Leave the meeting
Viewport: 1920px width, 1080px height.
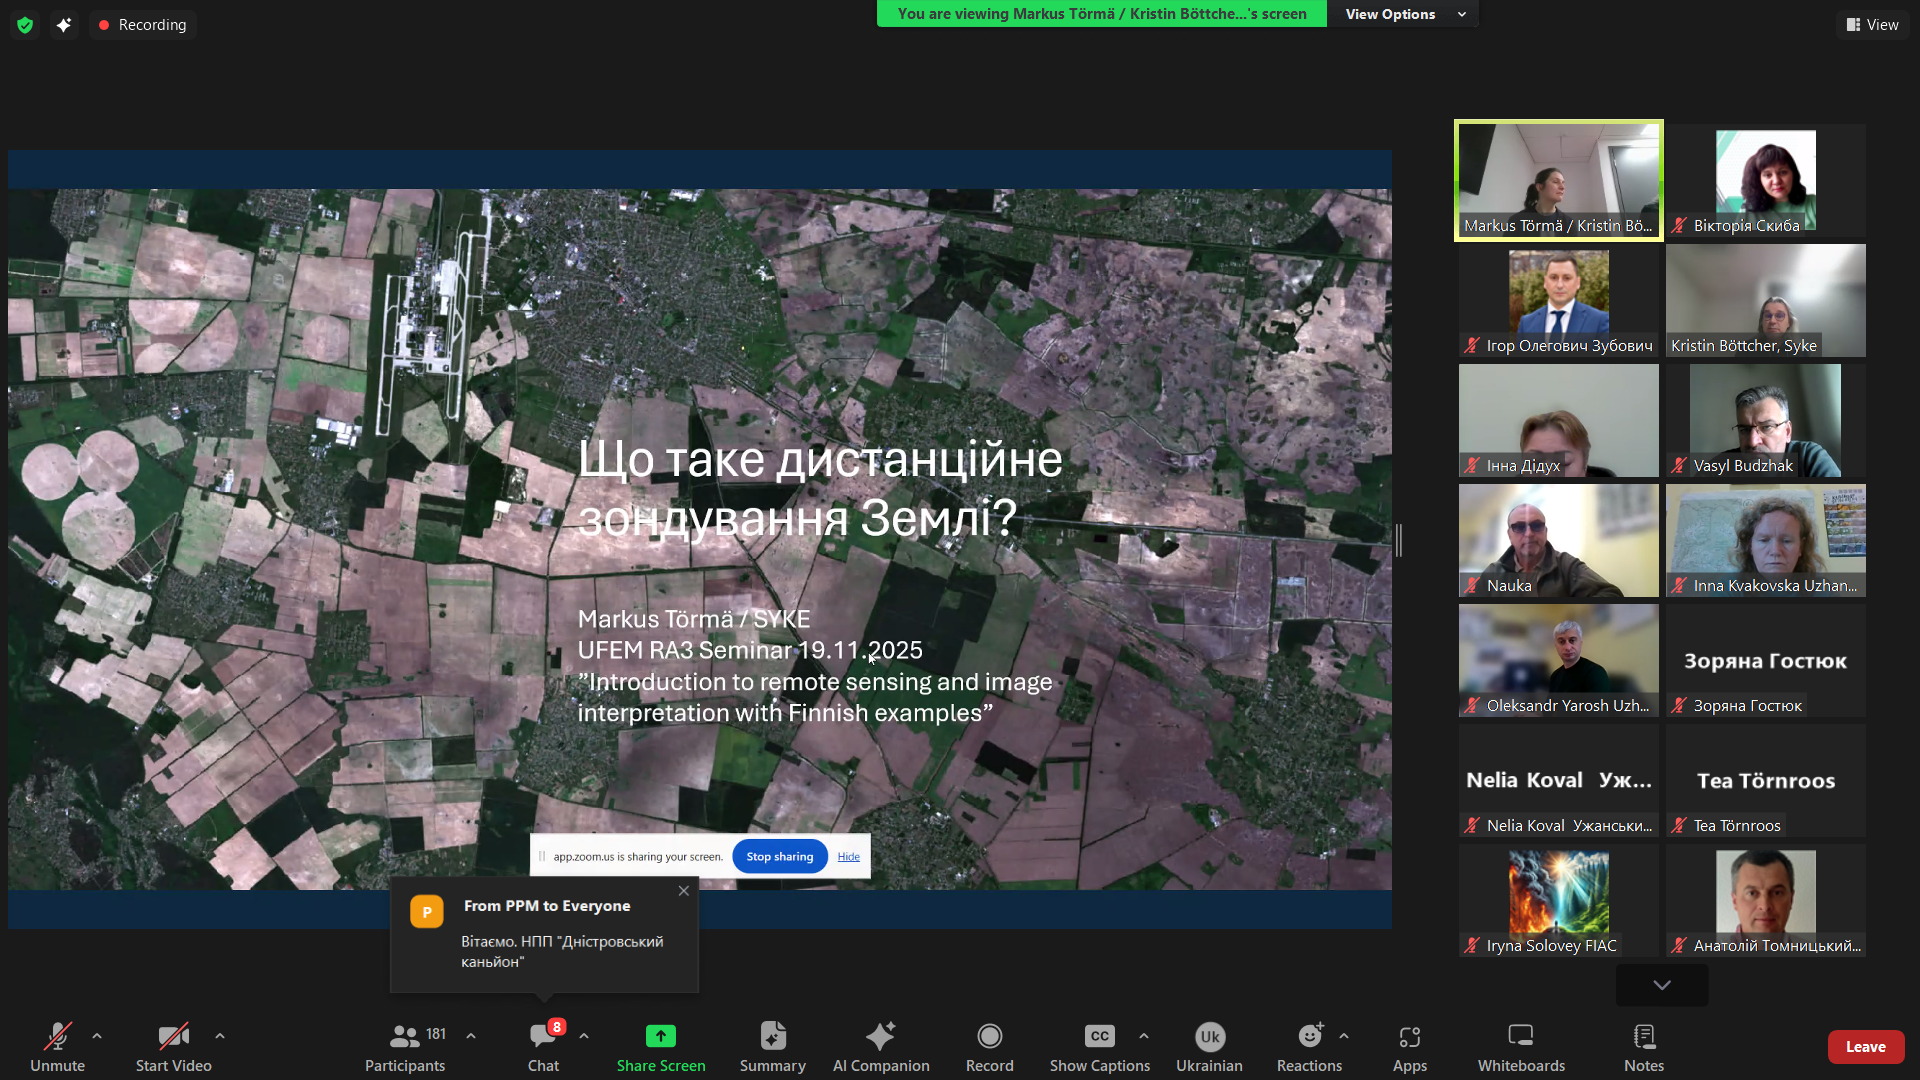pos(1866,1046)
